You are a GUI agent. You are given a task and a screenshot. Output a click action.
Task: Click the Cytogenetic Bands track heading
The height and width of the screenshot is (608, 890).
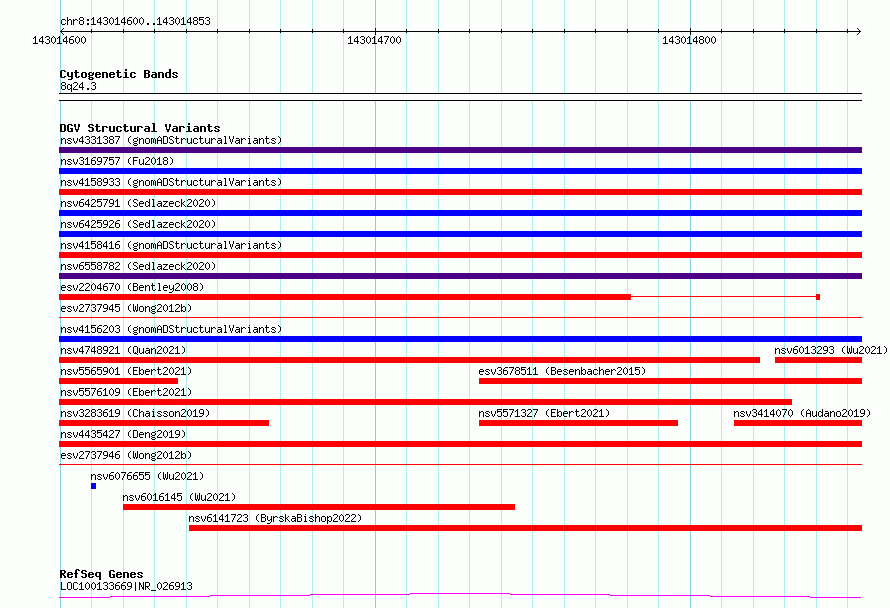click(x=119, y=74)
